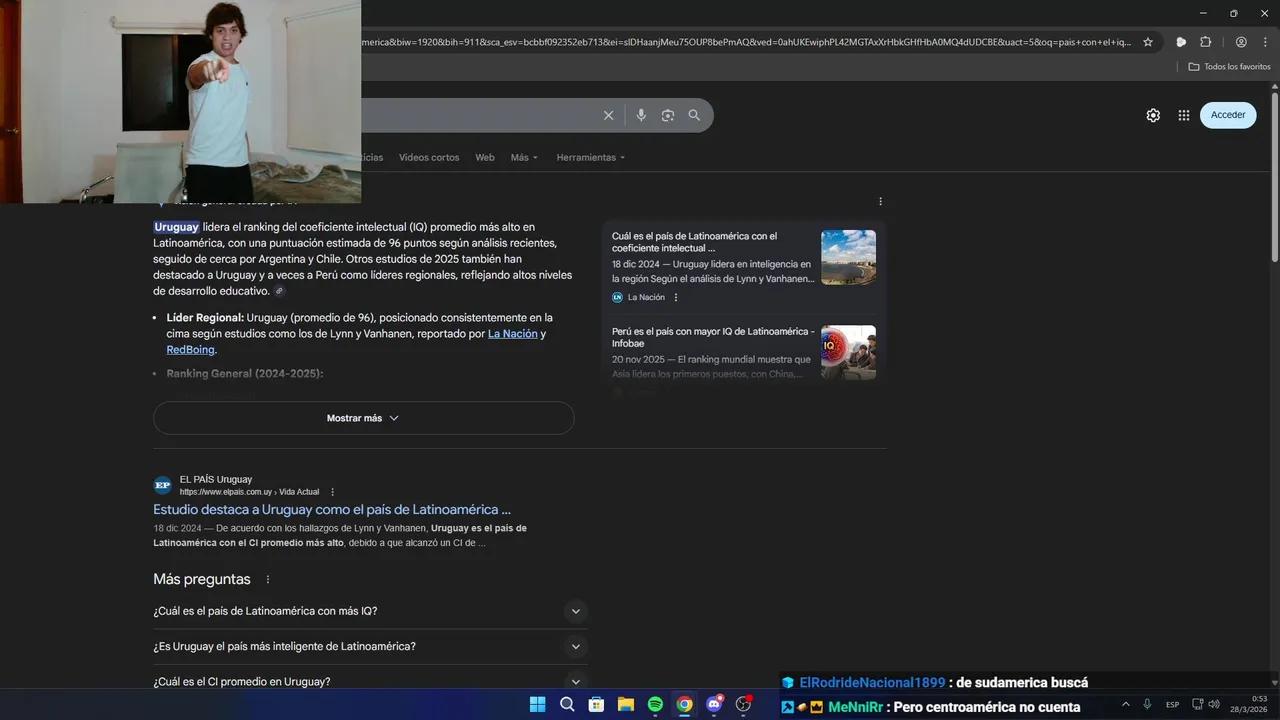Open the Herramientas dropdown
This screenshot has height=720, width=1280.
coord(586,157)
